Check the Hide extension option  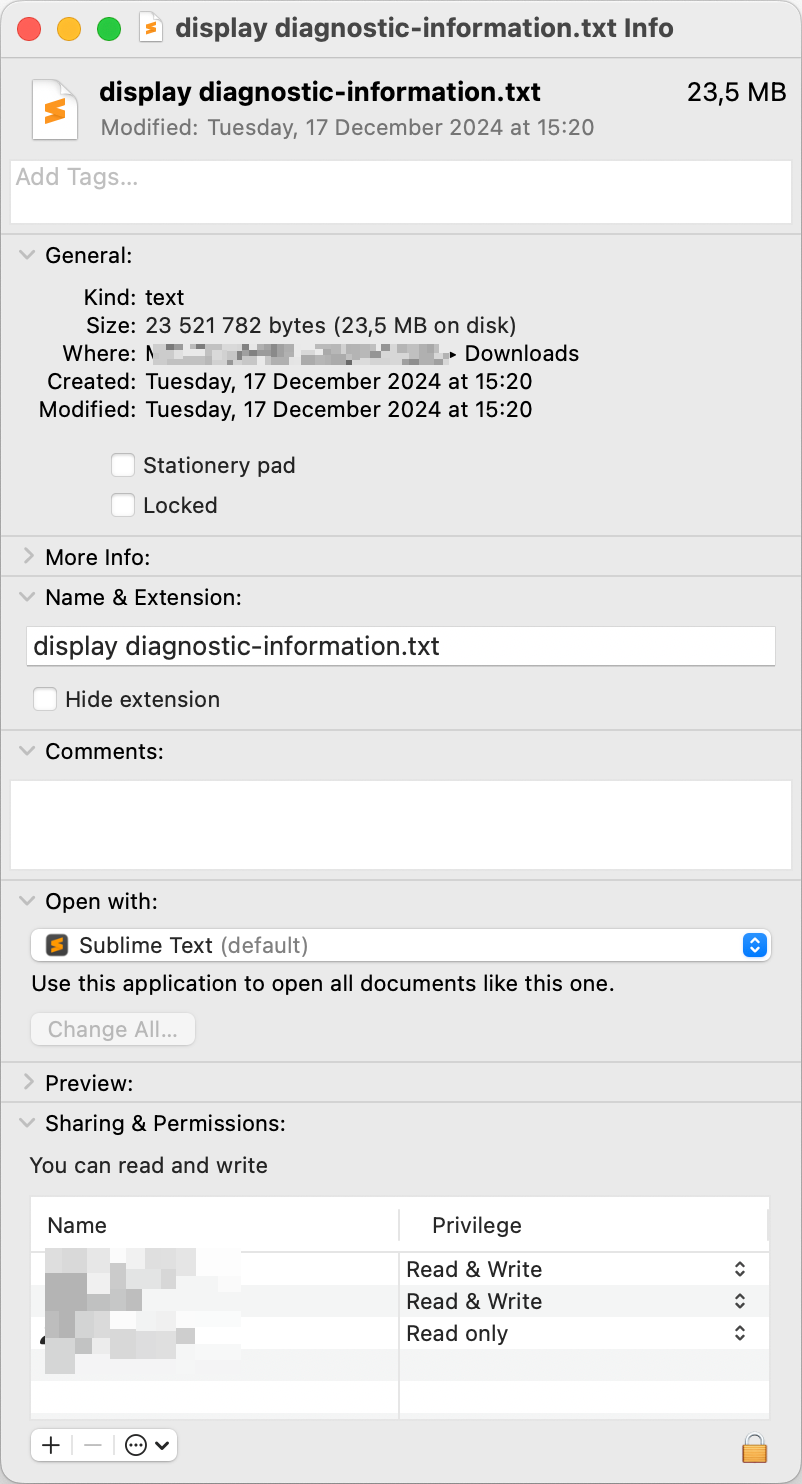(45, 699)
